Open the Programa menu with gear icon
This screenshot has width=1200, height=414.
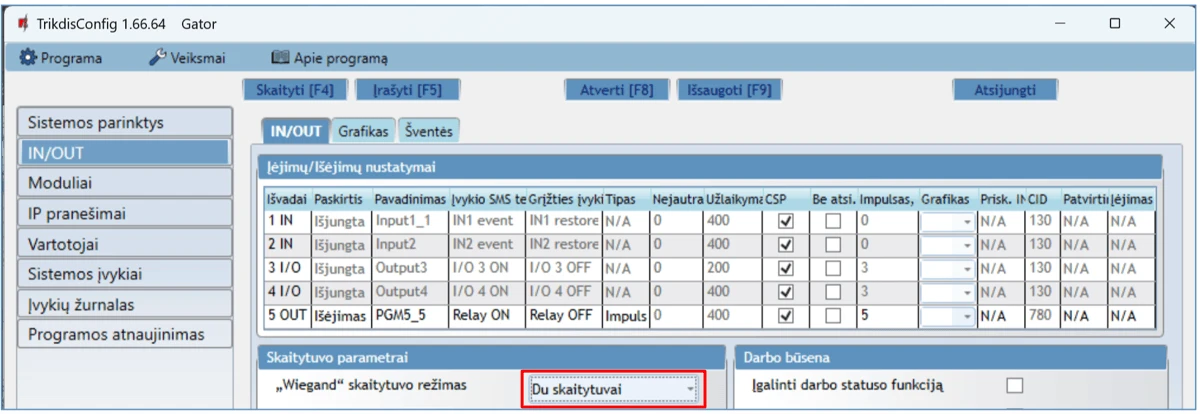point(62,58)
